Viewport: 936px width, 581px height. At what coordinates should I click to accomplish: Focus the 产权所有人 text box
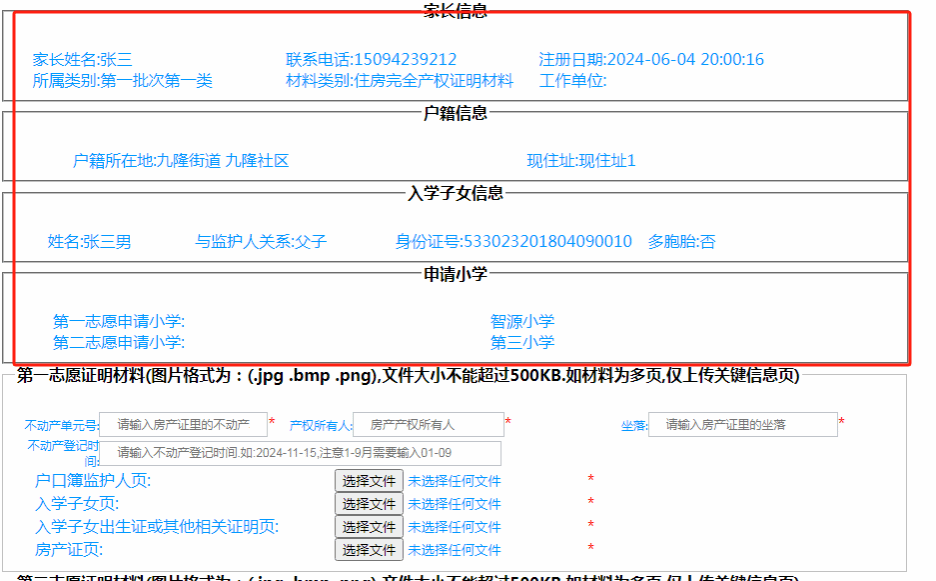pyautogui.click(x=428, y=425)
